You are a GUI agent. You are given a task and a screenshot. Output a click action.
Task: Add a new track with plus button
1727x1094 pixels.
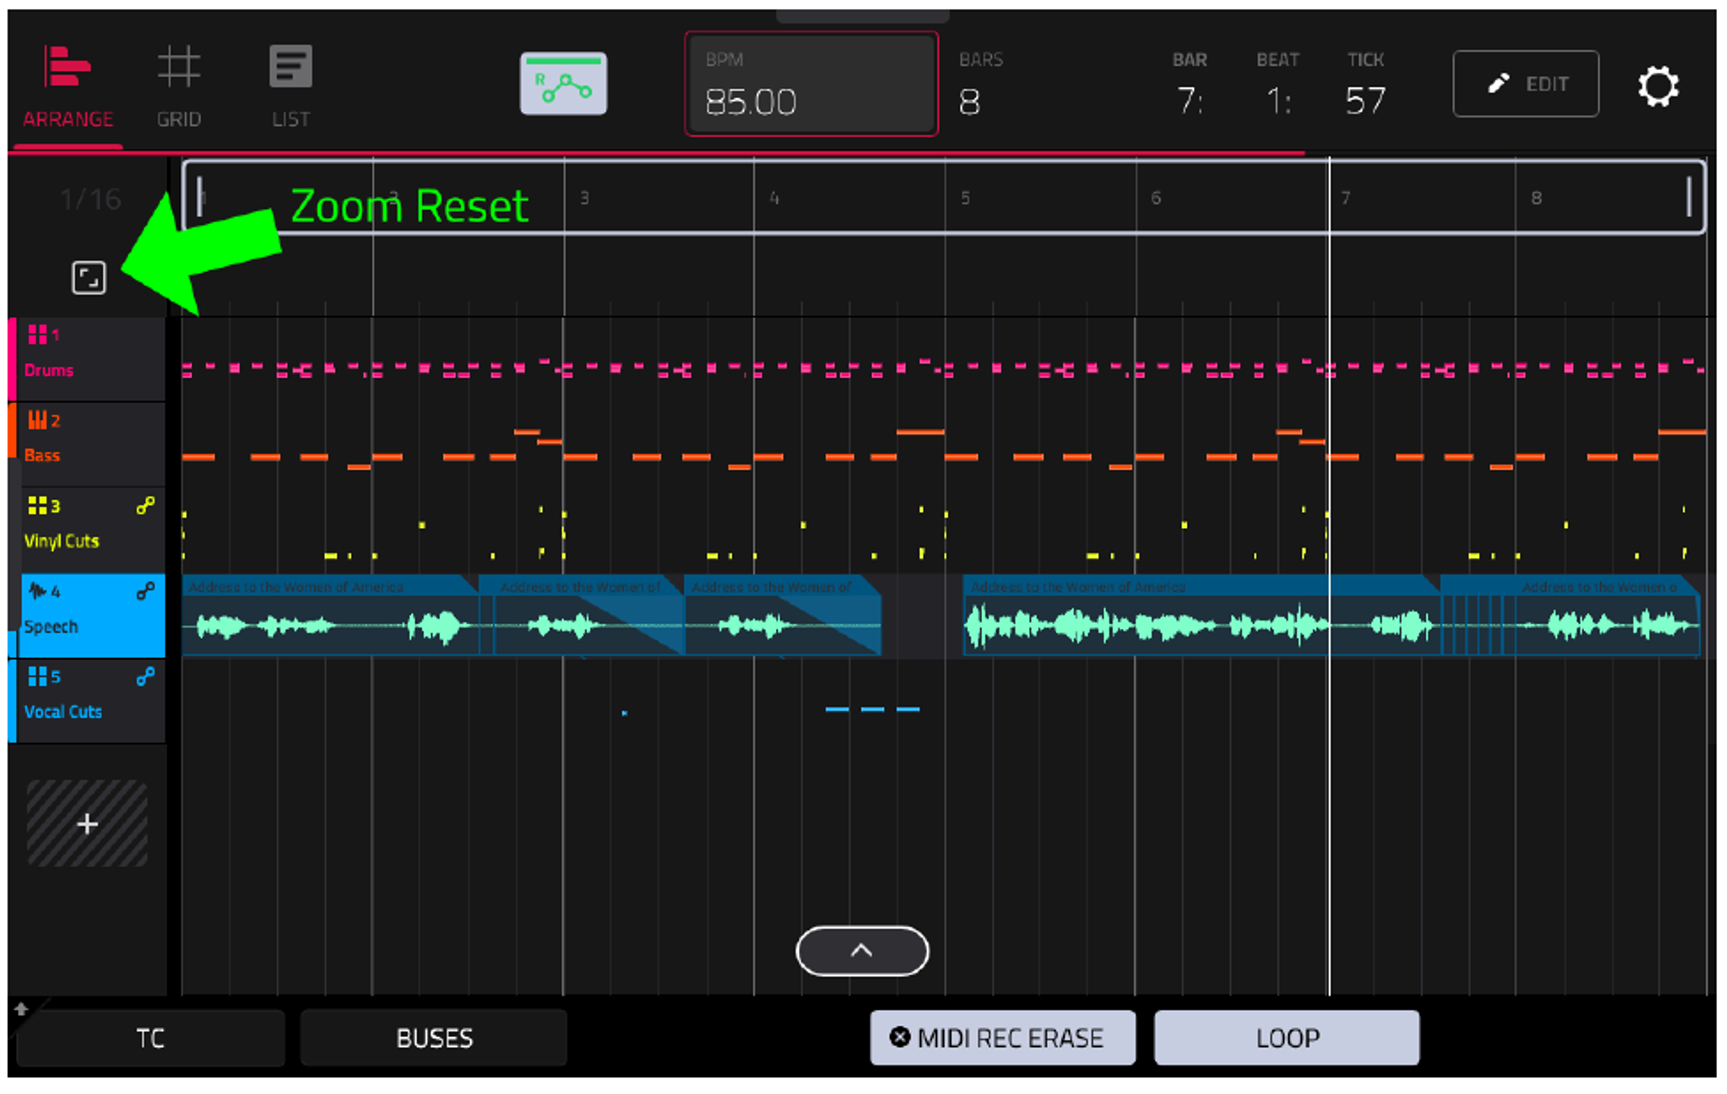click(87, 823)
